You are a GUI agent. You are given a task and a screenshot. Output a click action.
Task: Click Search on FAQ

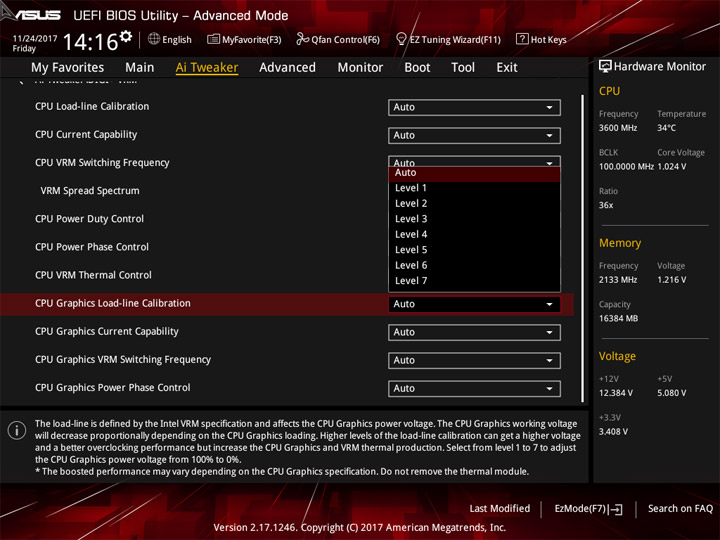click(680, 509)
